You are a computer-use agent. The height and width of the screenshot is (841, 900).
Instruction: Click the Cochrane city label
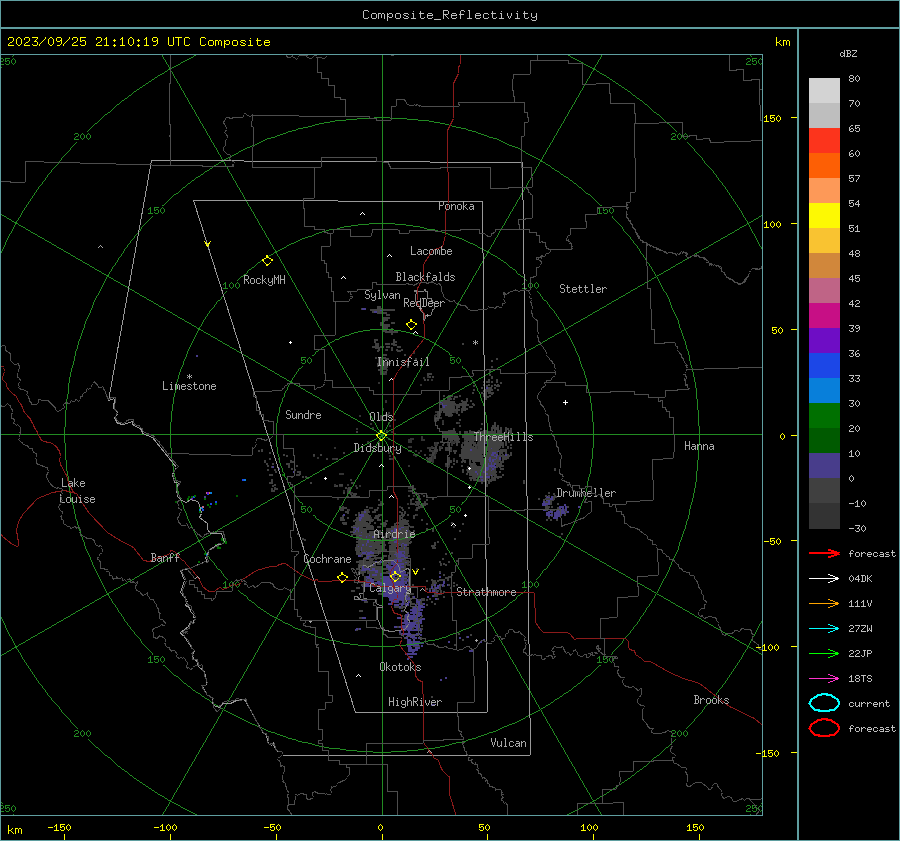(x=327, y=559)
